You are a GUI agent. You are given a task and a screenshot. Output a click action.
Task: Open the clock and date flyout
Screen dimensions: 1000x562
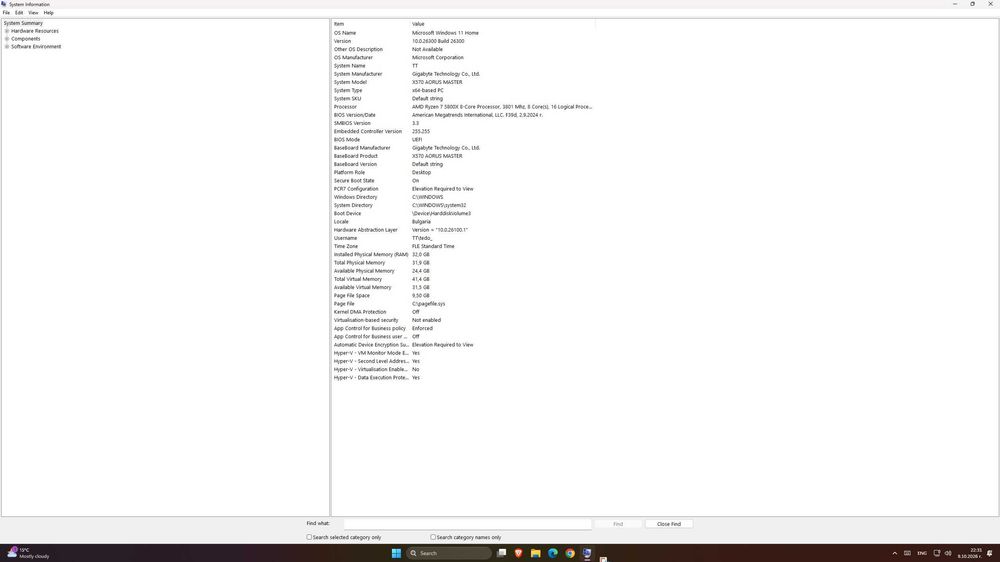point(970,553)
